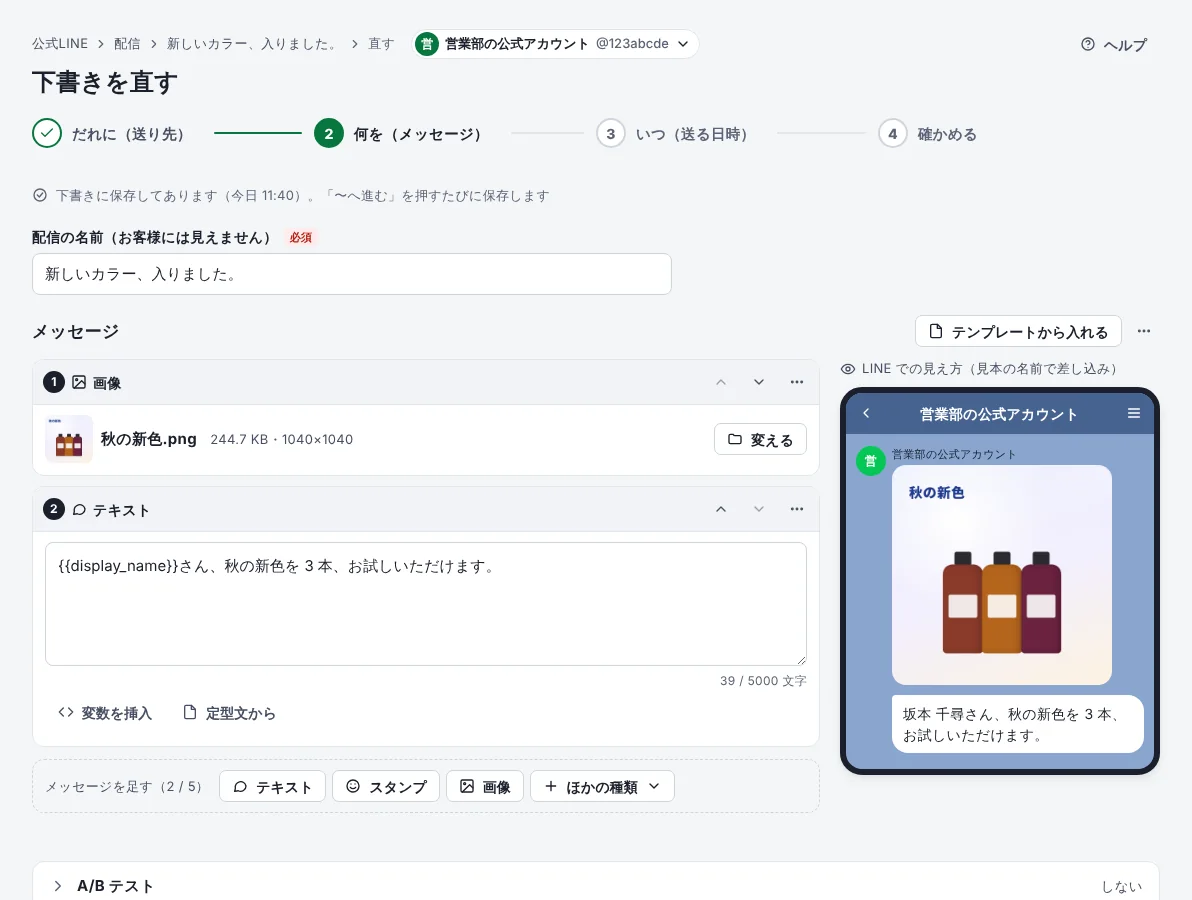Go back to step だれに（送り先）

click(x=109, y=134)
